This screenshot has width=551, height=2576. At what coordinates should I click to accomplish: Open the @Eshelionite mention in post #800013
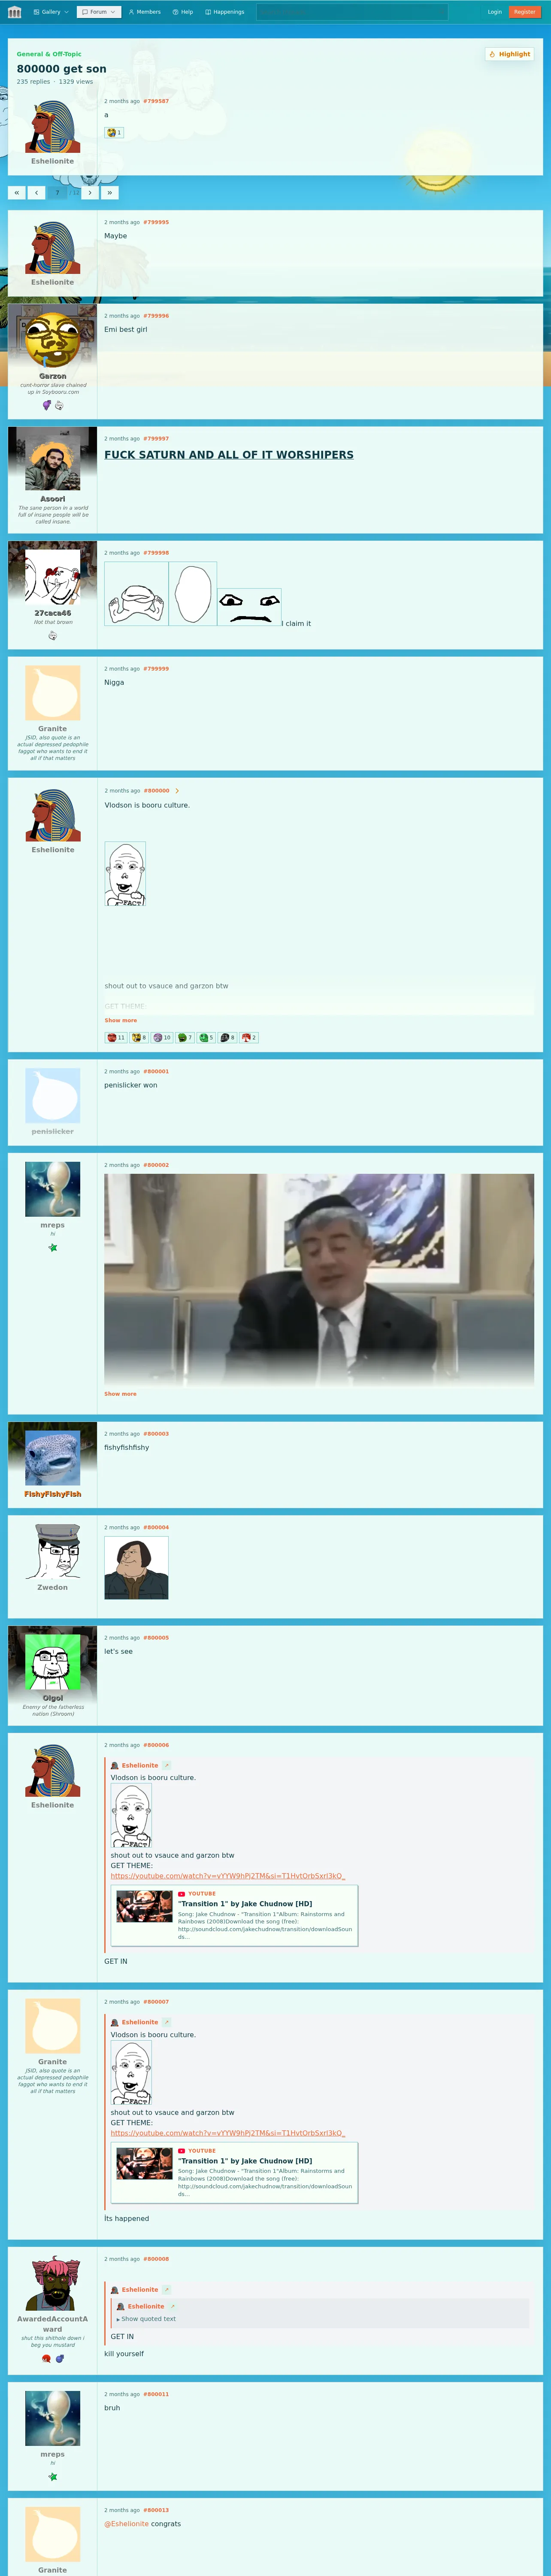[x=127, y=2524]
